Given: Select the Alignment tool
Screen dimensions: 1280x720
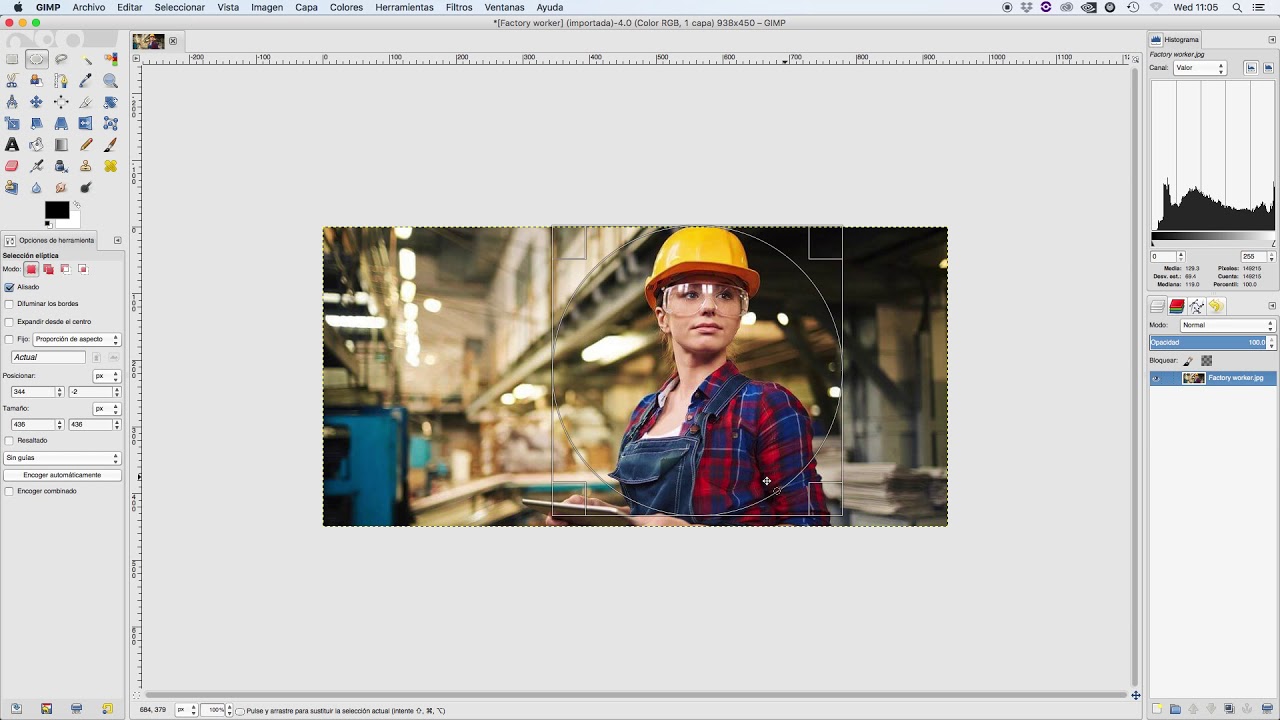Looking at the screenshot, I should 61,102.
